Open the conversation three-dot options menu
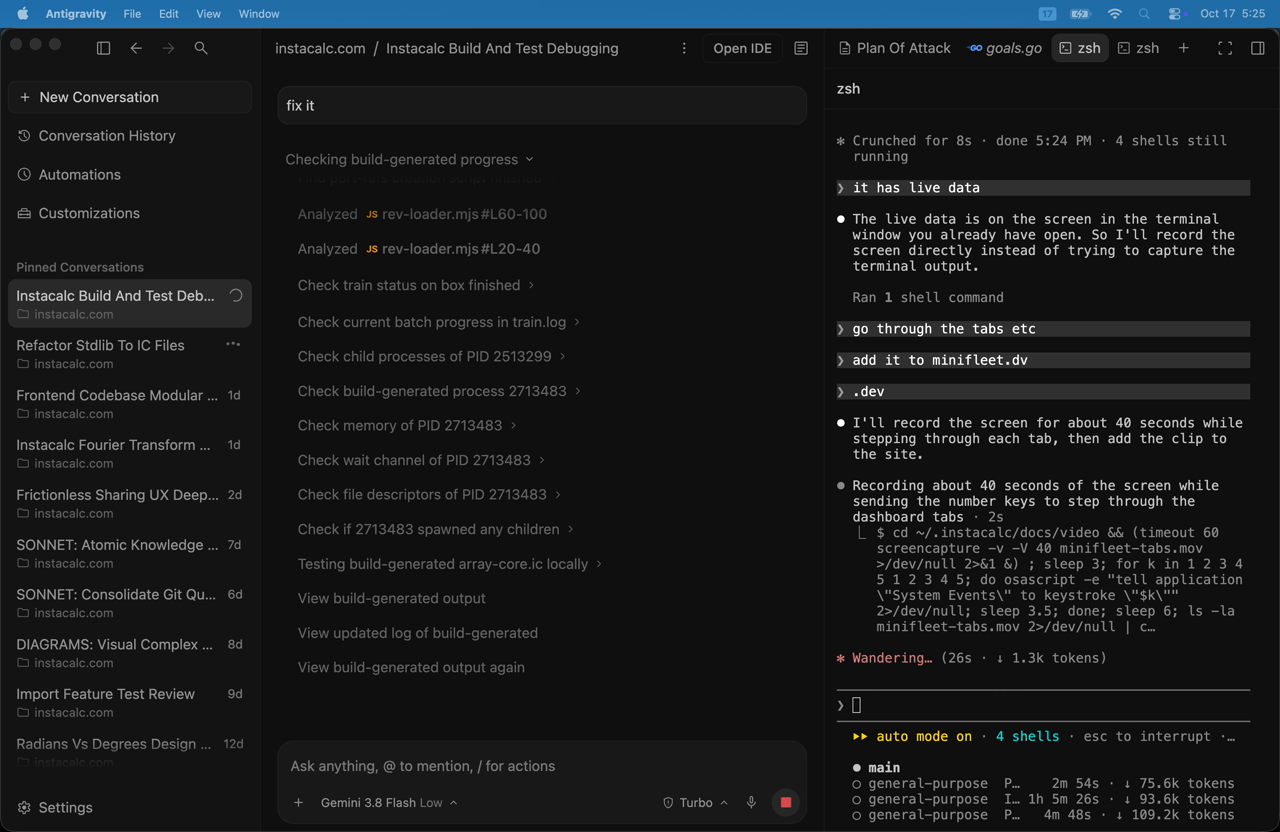 [x=684, y=48]
